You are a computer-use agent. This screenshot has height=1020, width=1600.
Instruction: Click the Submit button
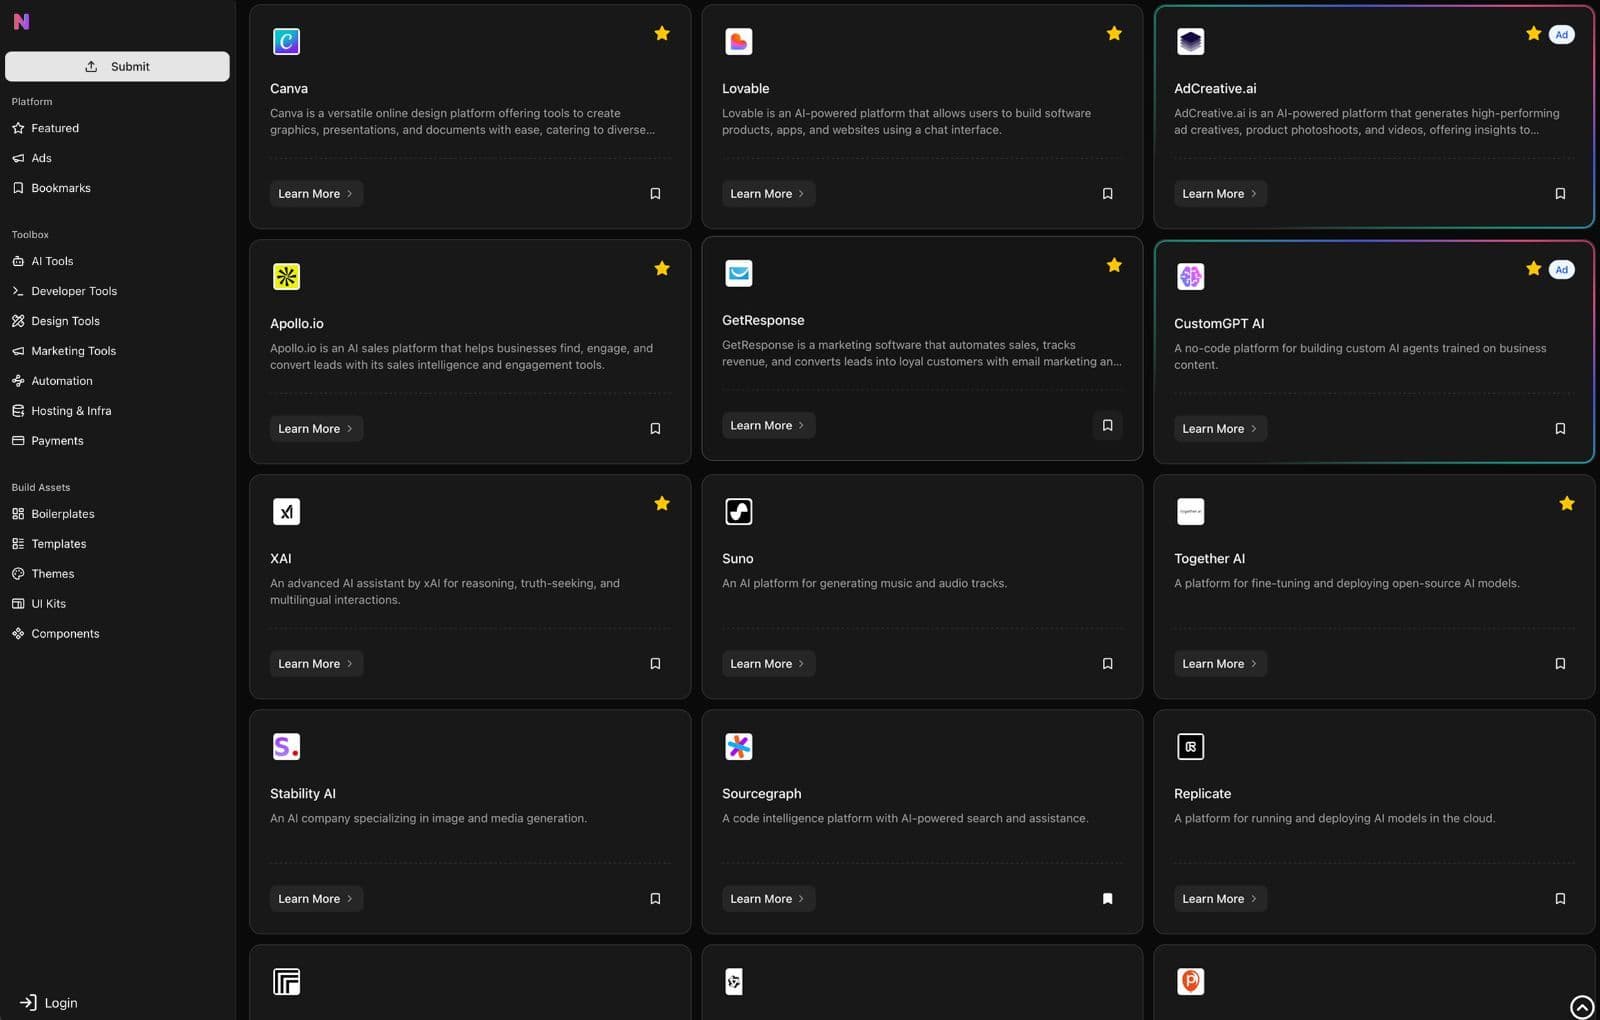117,66
